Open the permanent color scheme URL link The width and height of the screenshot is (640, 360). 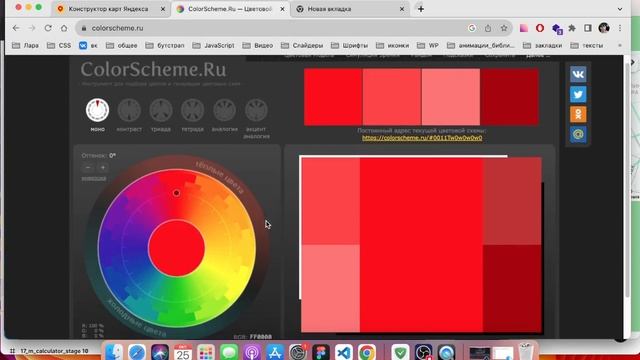422,138
